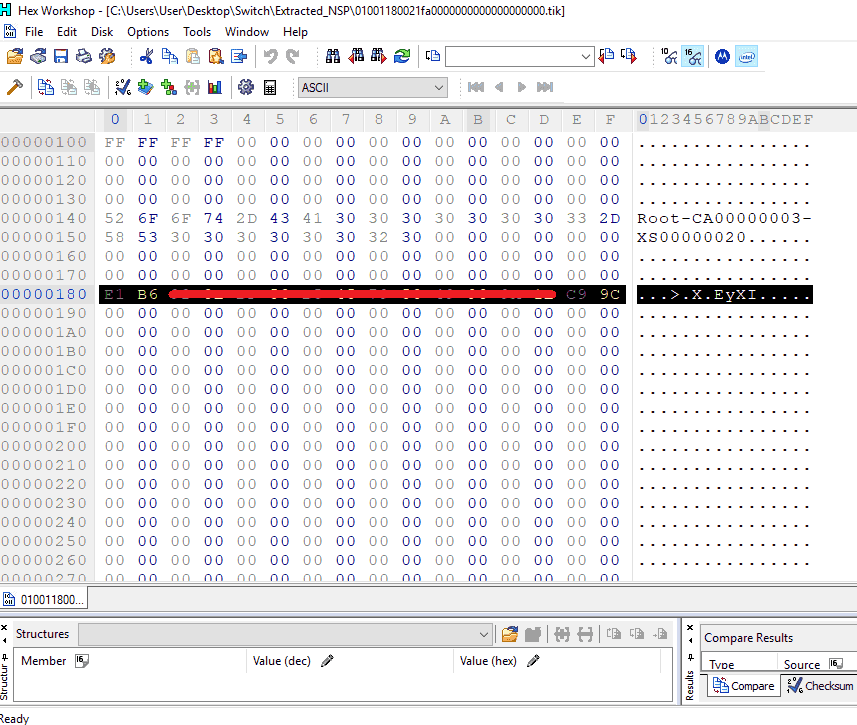Open the Edit menu
This screenshot has width=857, height=725.
coord(67,32)
